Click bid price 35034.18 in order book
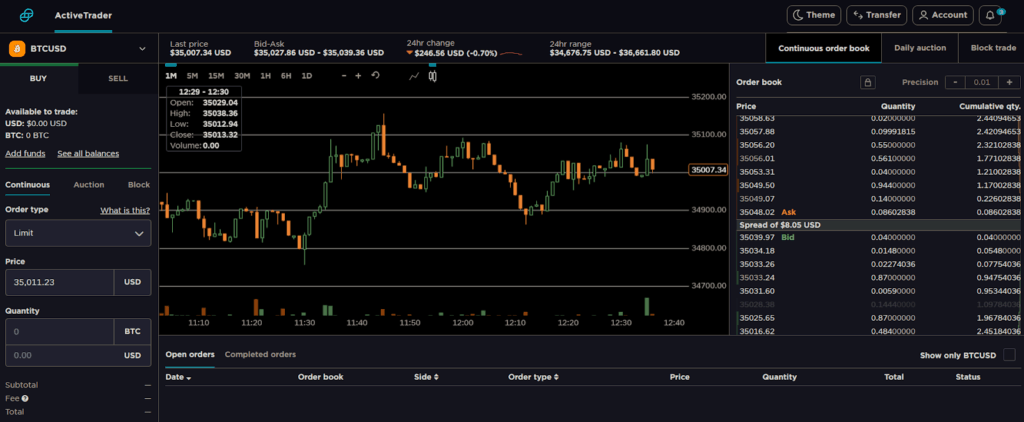The height and width of the screenshot is (422, 1024). point(757,251)
